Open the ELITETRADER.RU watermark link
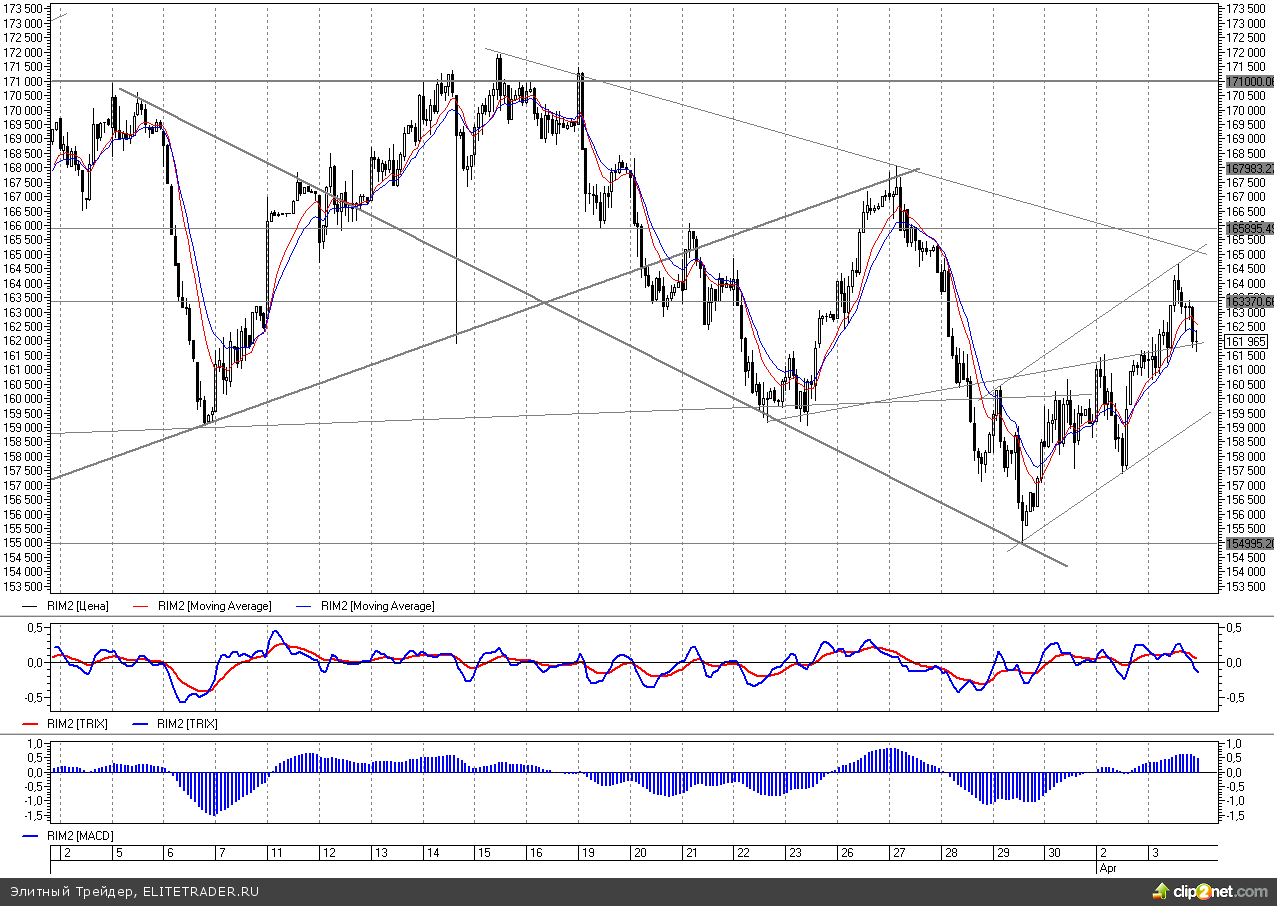This screenshot has height=906, width=1277. pos(200,891)
